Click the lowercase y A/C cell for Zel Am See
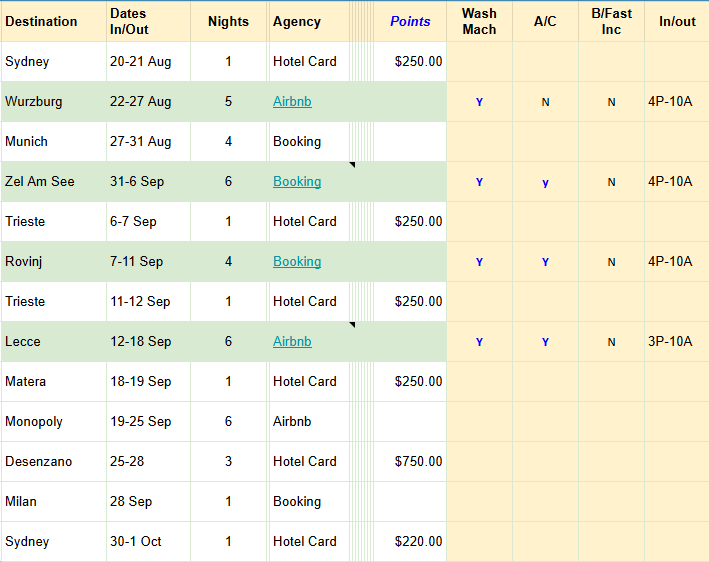Screen dimensions: 709x562 pos(545,182)
